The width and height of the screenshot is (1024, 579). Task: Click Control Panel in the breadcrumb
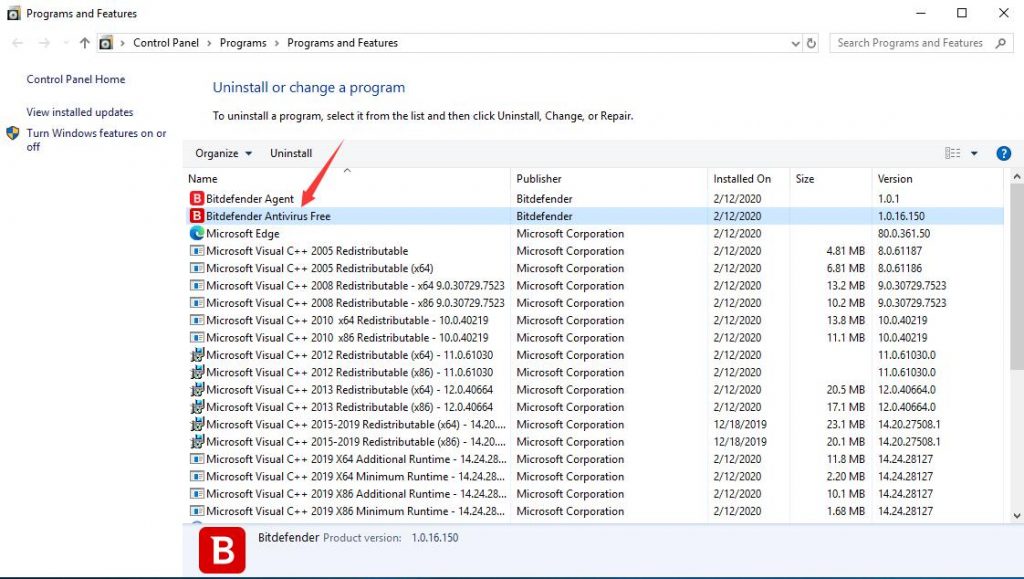[x=166, y=43]
